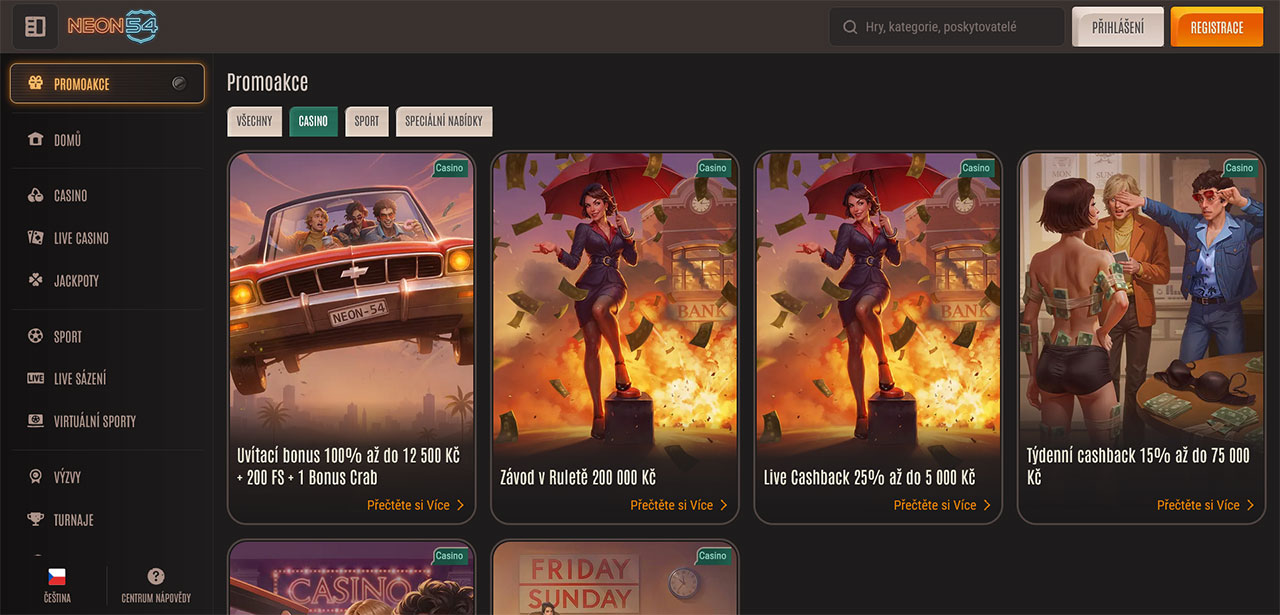This screenshot has height=615, width=1280.
Task: Show the Všechny promotions tab
Action: 254,121
